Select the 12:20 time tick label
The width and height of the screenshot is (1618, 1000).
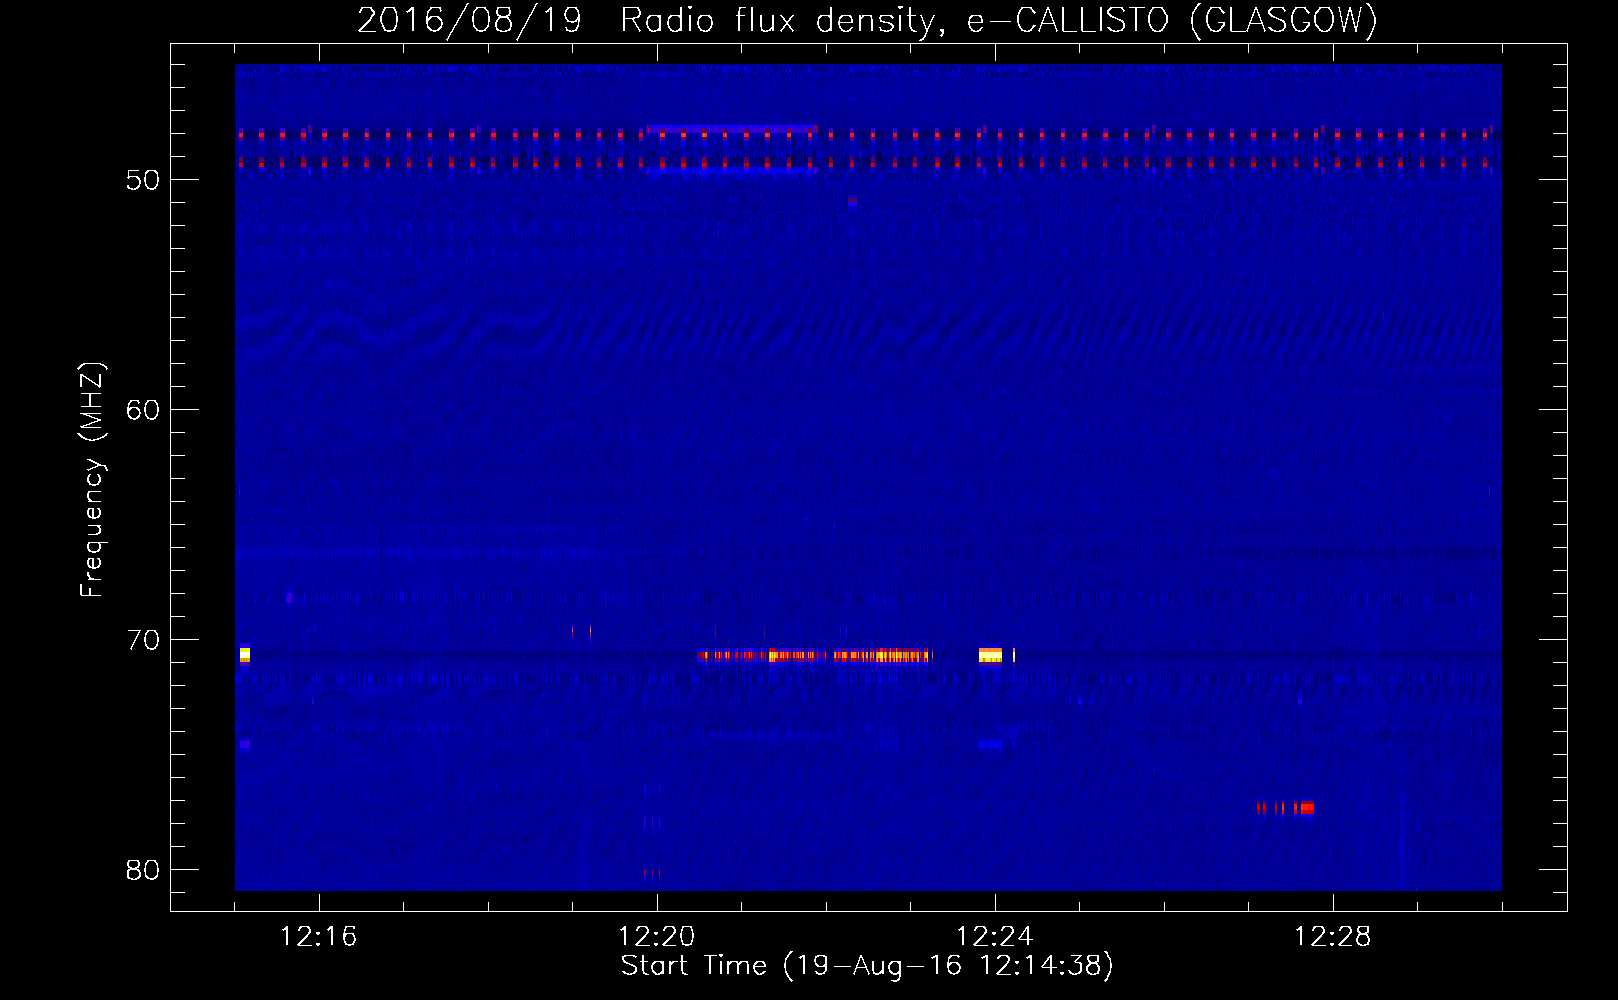[657, 937]
